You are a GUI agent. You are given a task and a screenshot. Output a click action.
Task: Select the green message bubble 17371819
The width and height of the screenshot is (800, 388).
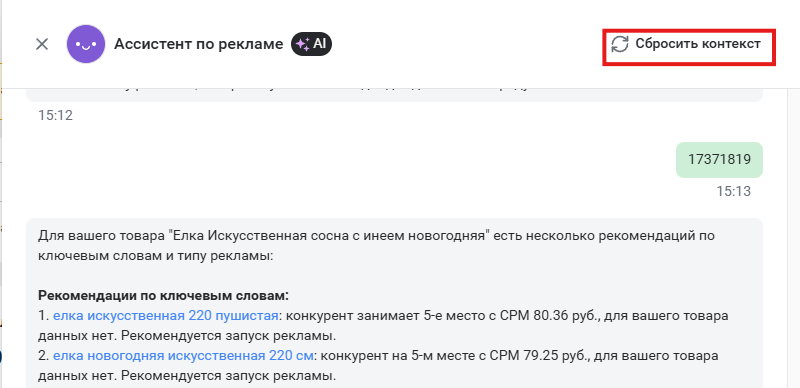[x=719, y=160]
